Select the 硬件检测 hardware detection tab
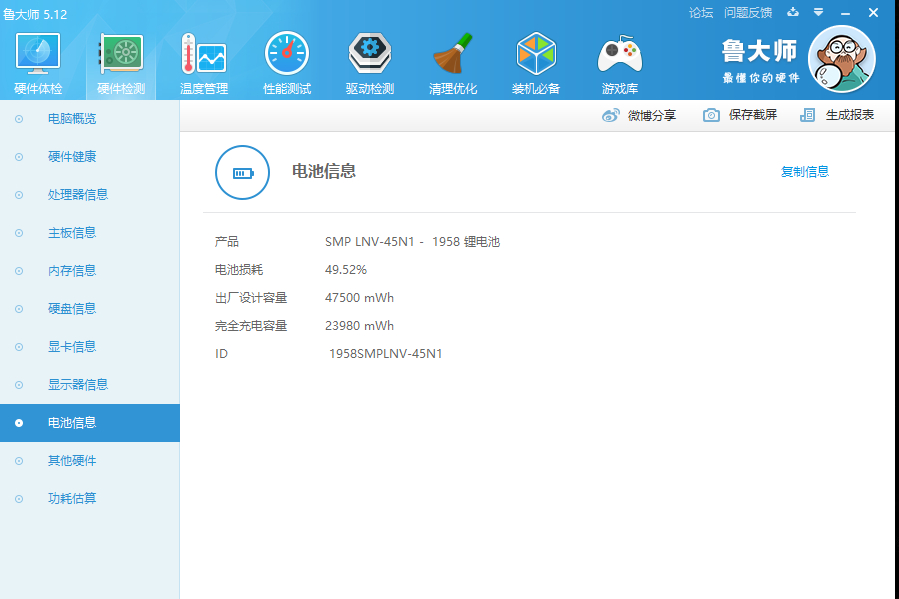Screen dimensions: 899x599 click(x=121, y=64)
